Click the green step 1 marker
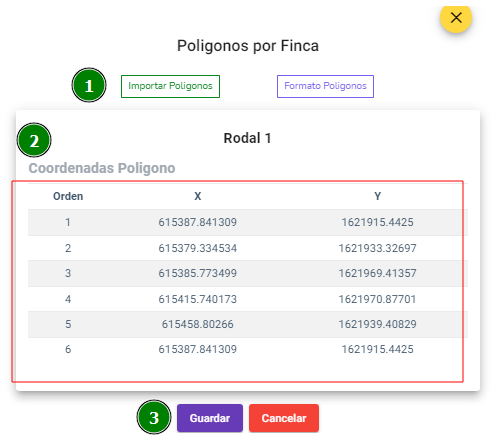 (89, 85)
